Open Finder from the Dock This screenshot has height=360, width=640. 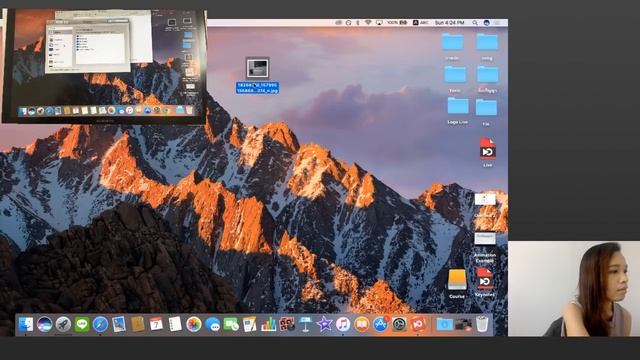pyautogui.click(x=26, y=324)
